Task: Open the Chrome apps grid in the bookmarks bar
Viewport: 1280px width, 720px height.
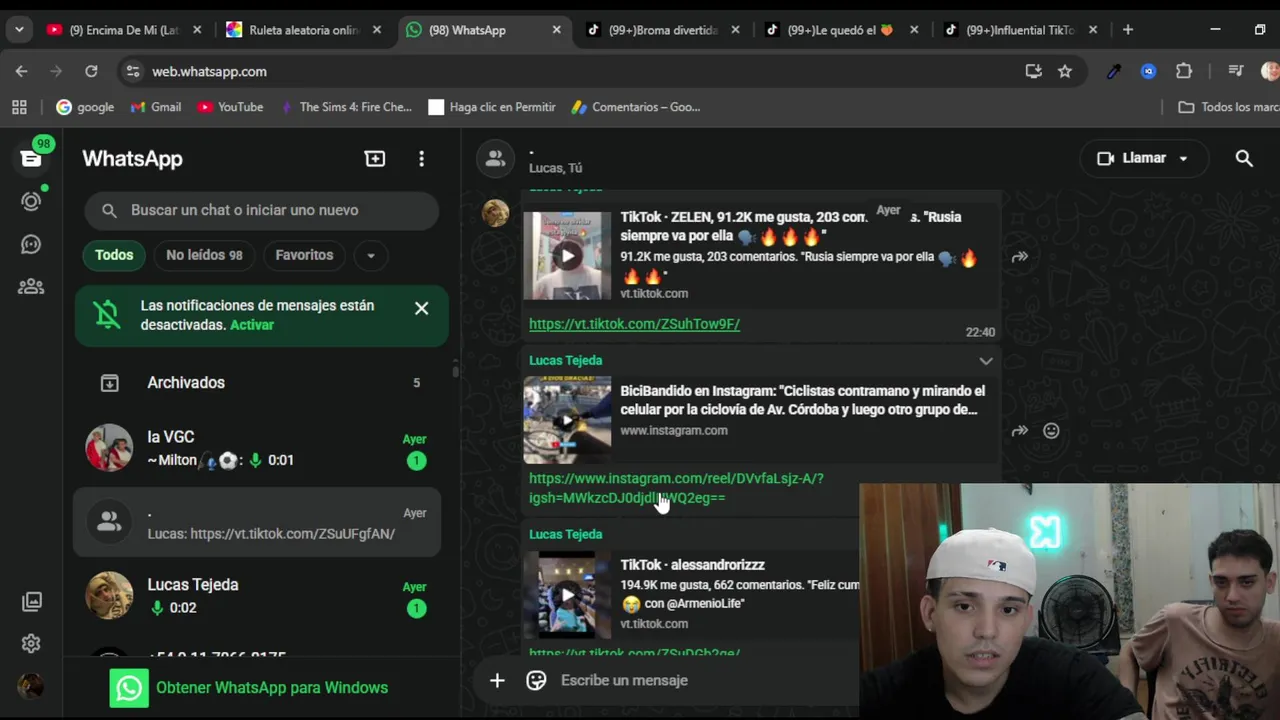Action: tap(19, 107)
